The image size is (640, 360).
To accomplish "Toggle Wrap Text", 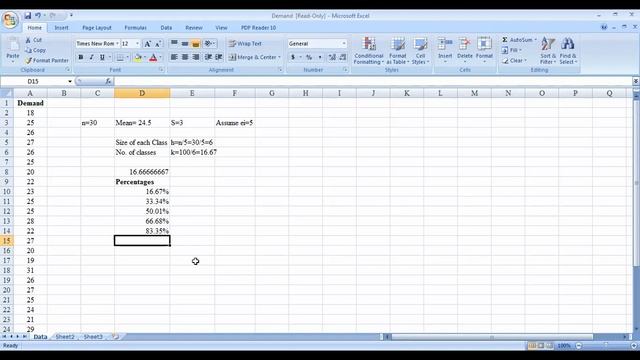I will [245, 43].
